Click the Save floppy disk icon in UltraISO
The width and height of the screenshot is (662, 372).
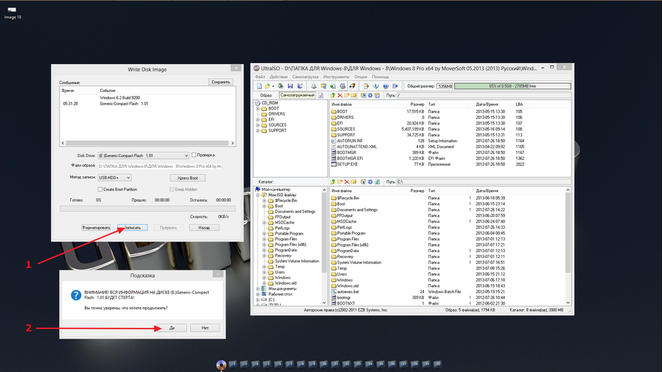click(x=290, y=86)
